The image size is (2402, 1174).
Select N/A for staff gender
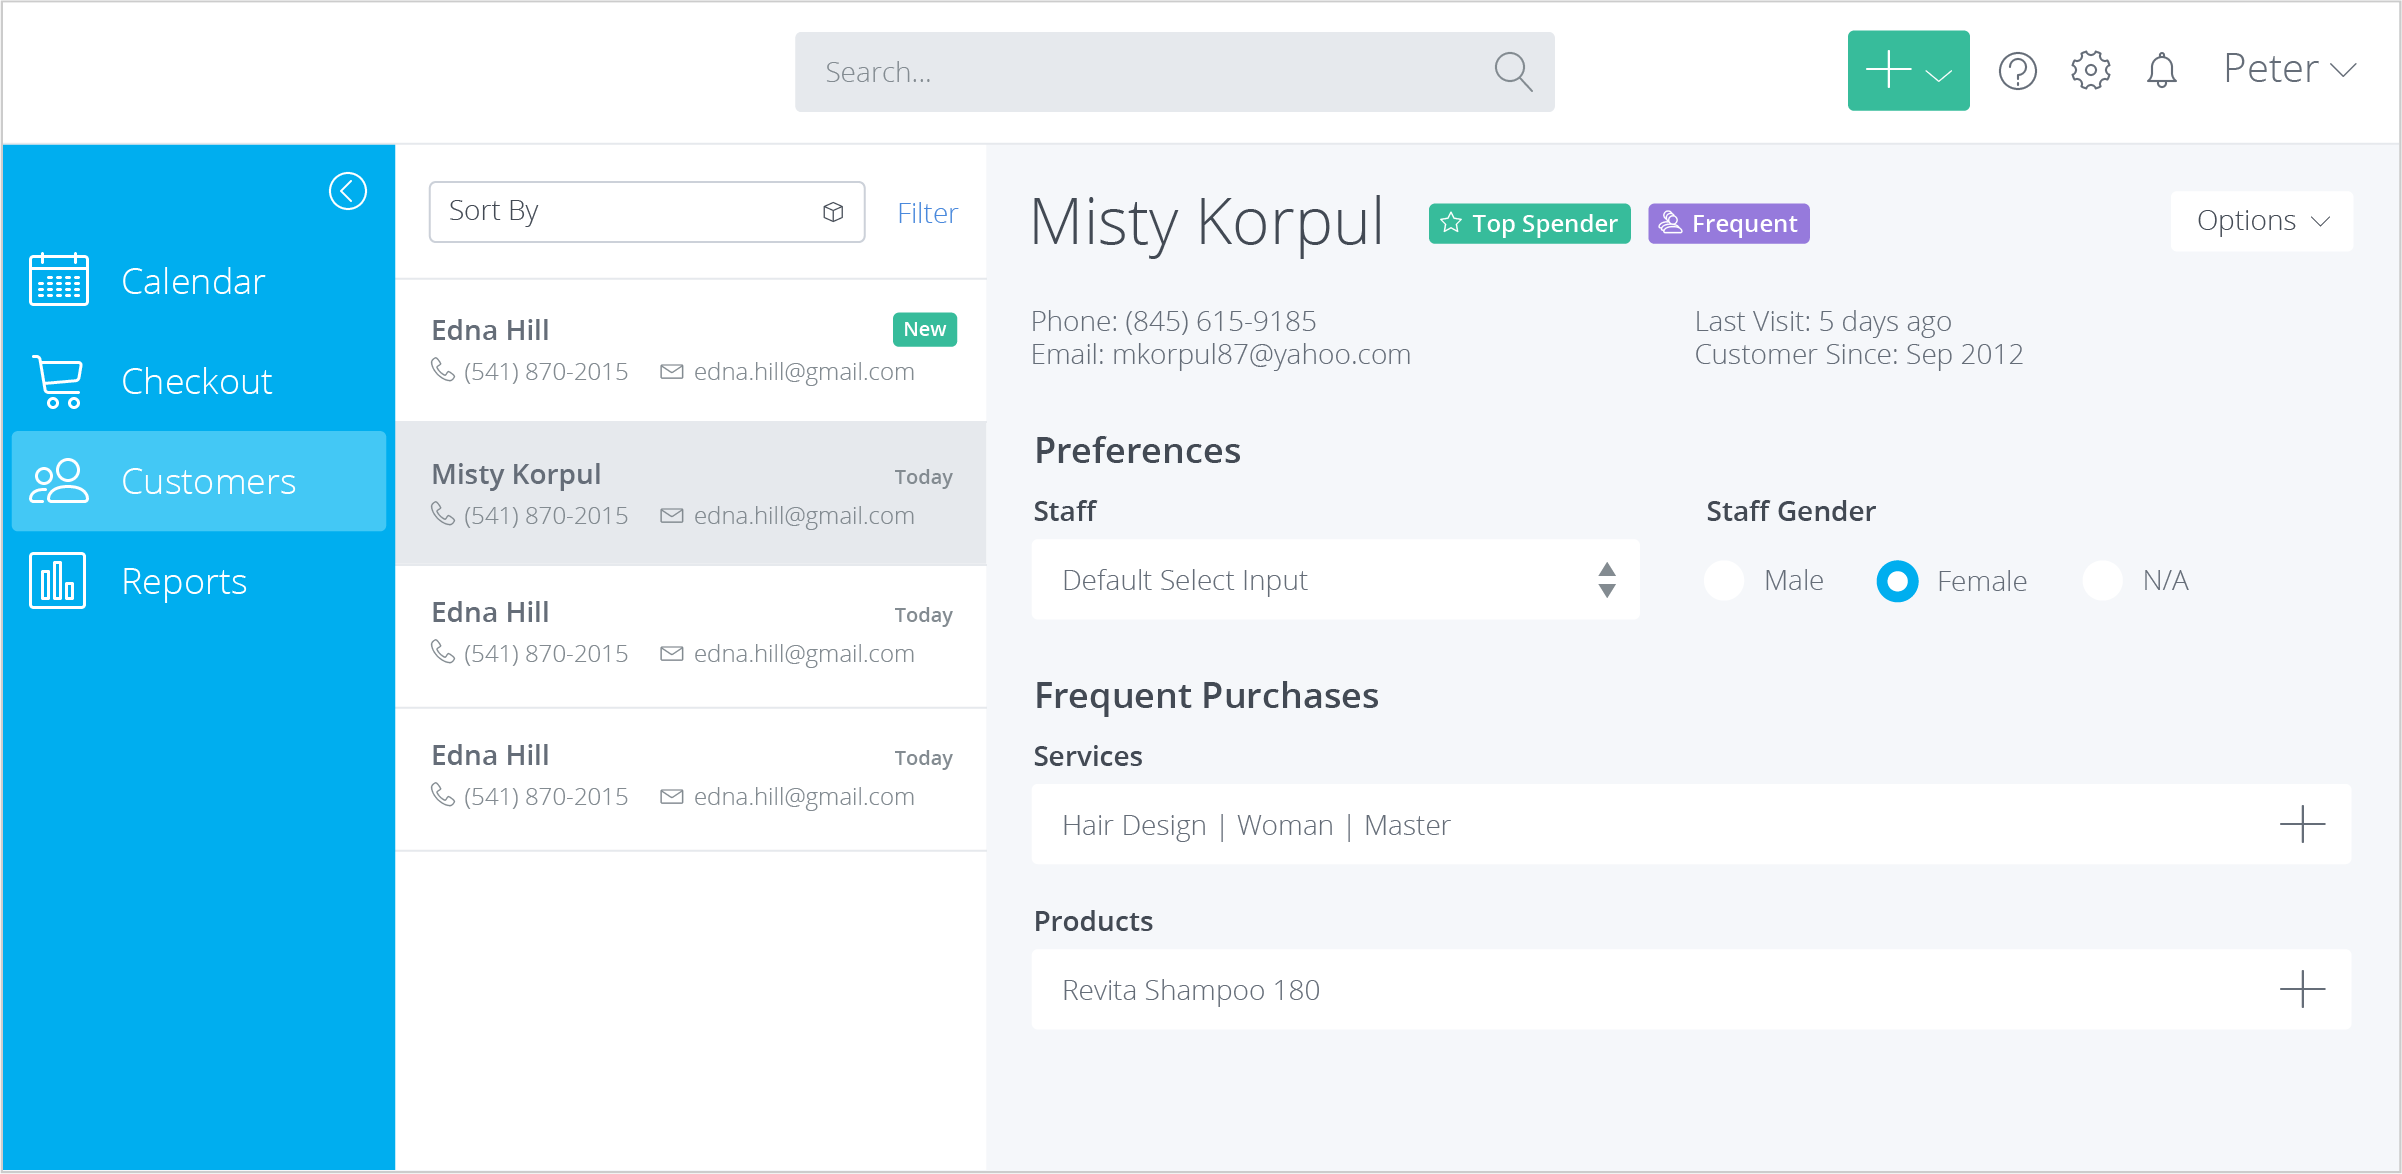(x=2104, y=580)
